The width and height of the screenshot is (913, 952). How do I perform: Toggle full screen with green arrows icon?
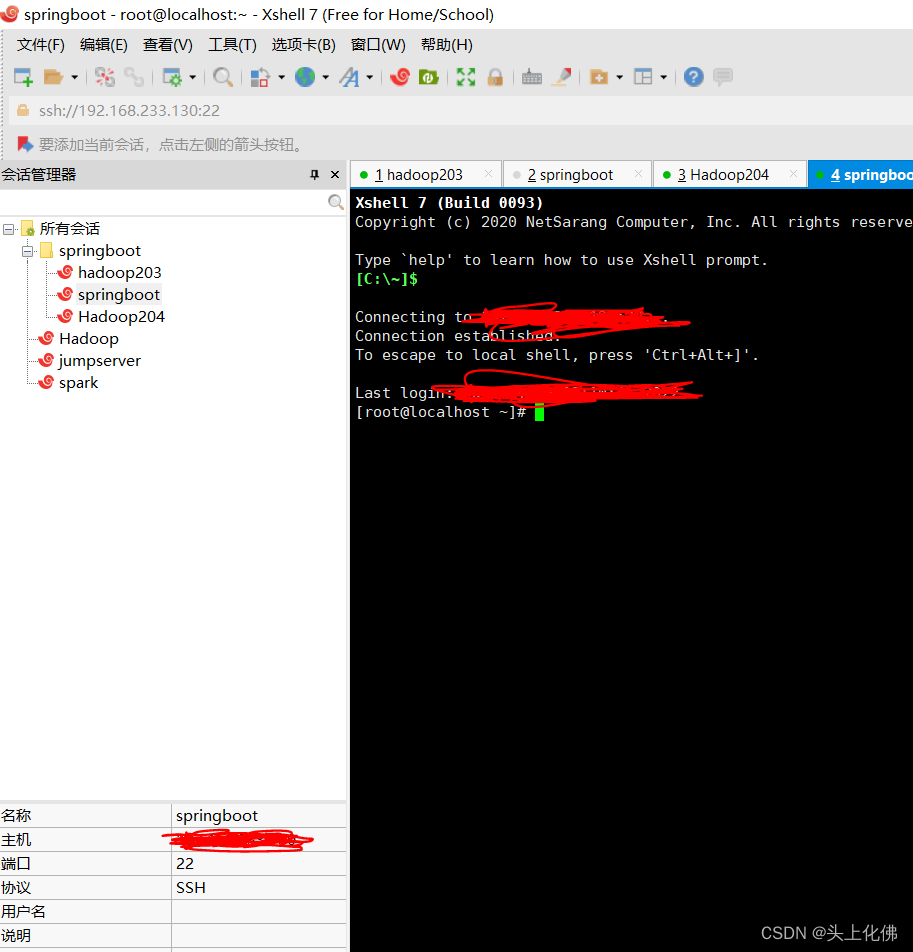pyautogui.click(x=466, y=77)
